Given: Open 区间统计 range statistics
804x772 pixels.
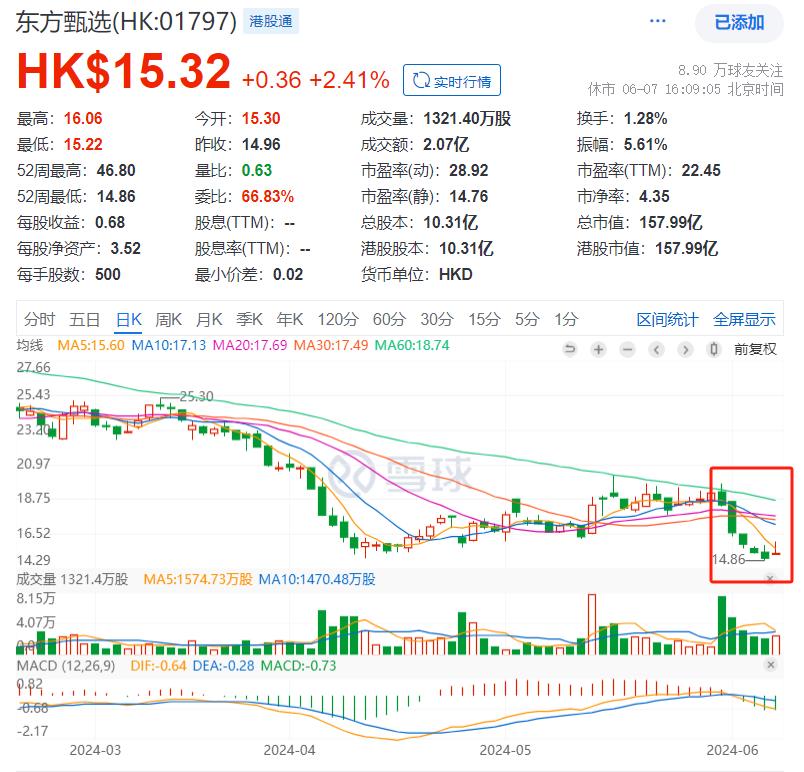Looking at the screenshot, I should 668,320.
